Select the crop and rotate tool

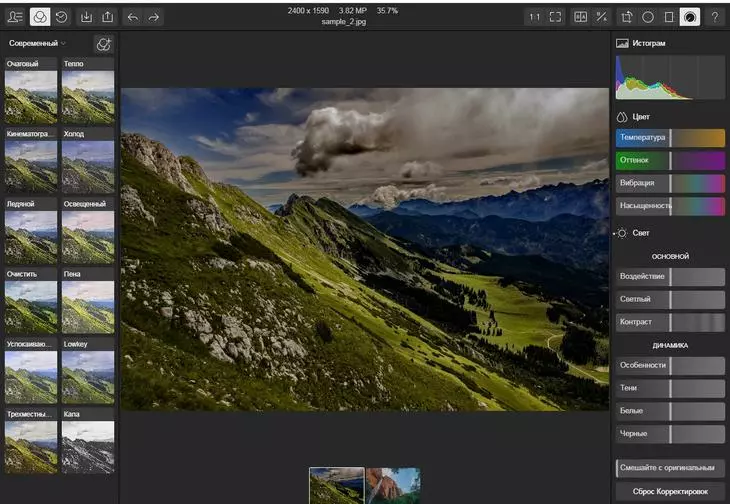(x=627, y=17)
